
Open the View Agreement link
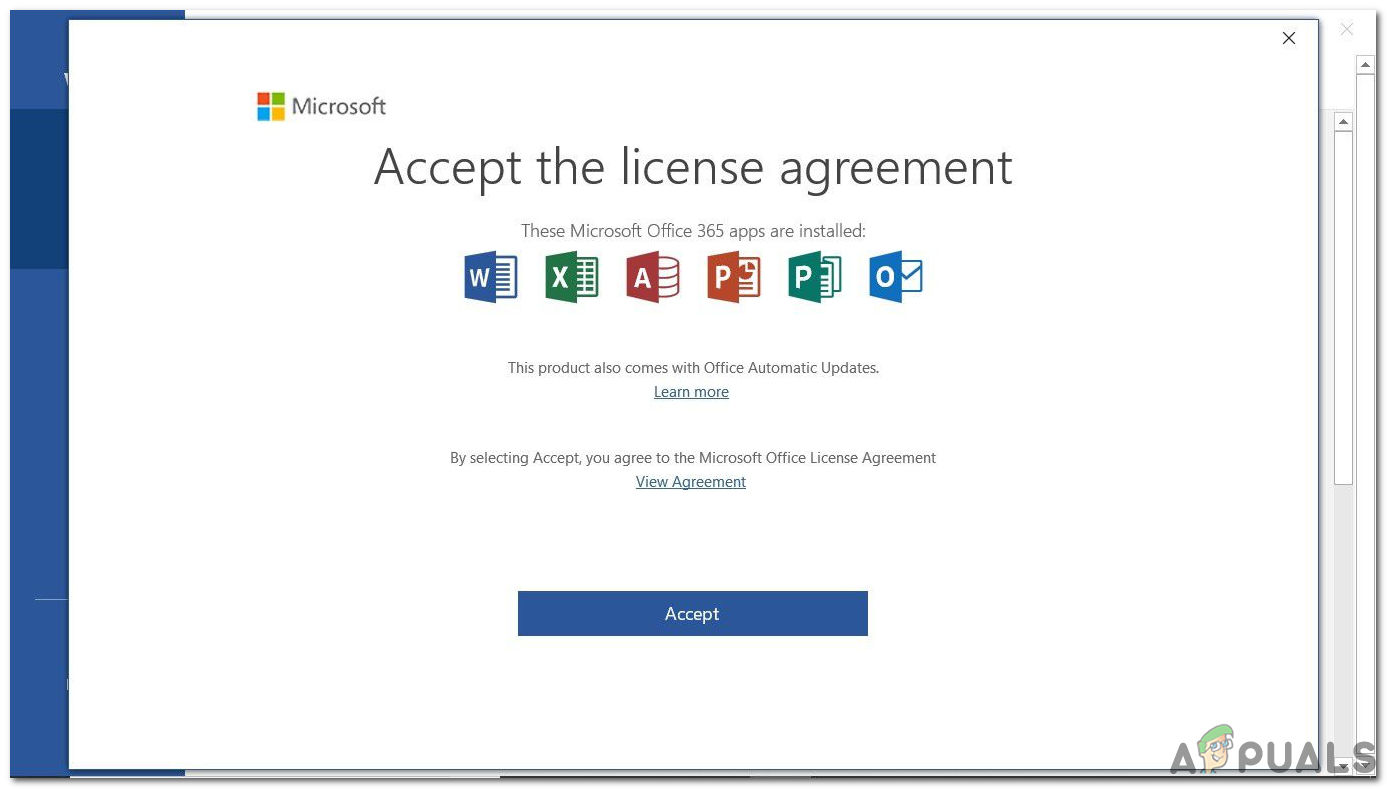pyautogui.click(x=690, y=481)
